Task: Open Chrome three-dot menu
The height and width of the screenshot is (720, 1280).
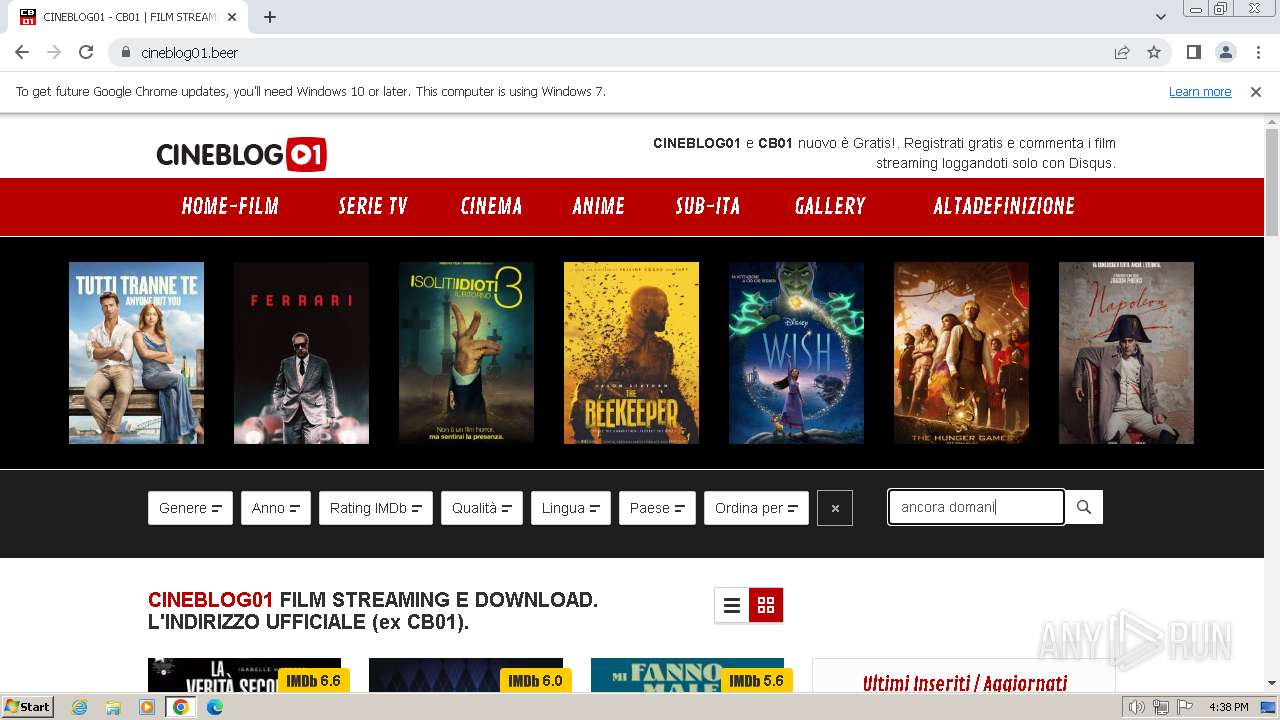Action: (x=1258, y=52)
